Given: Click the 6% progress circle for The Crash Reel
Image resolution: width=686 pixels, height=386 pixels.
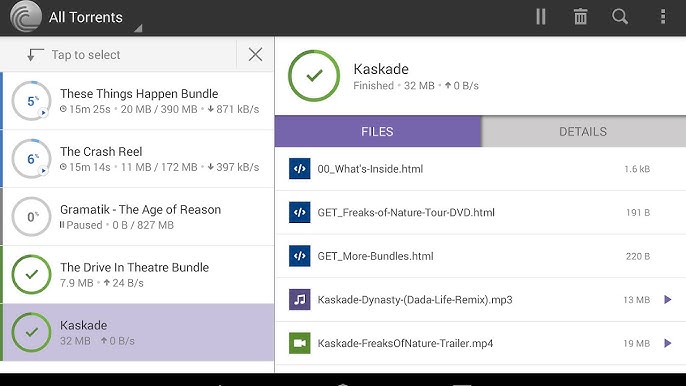Looking at the screenshot, I should pos(31,158).
